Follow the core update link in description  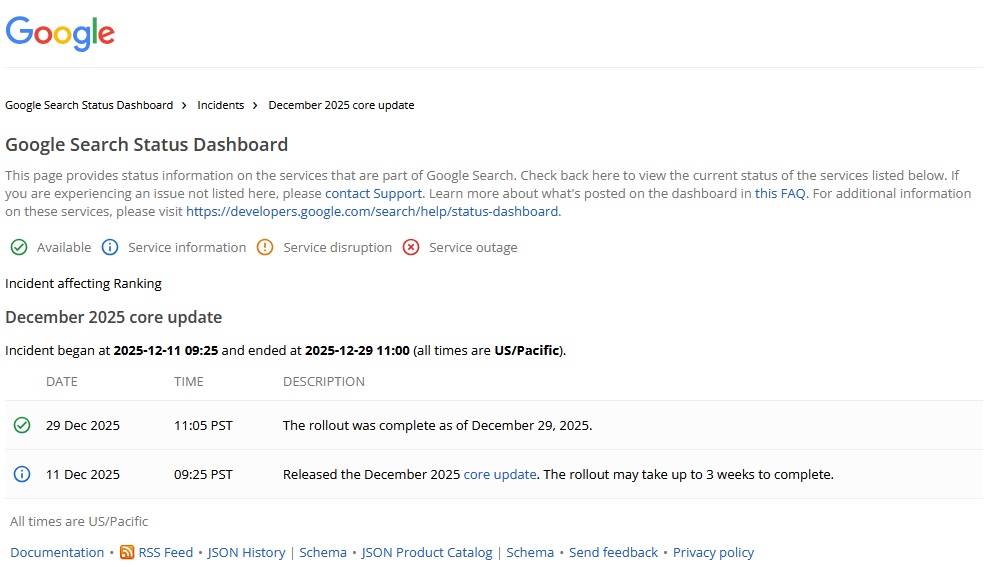(500, 474)
